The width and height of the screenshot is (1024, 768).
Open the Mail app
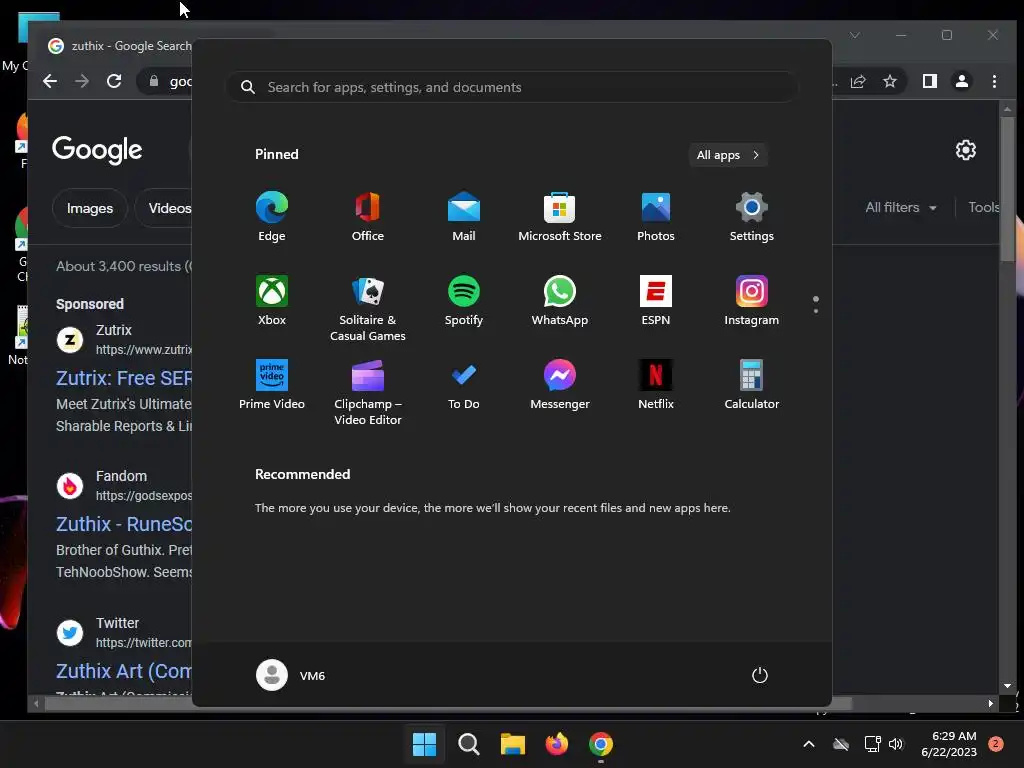point(464,217)
